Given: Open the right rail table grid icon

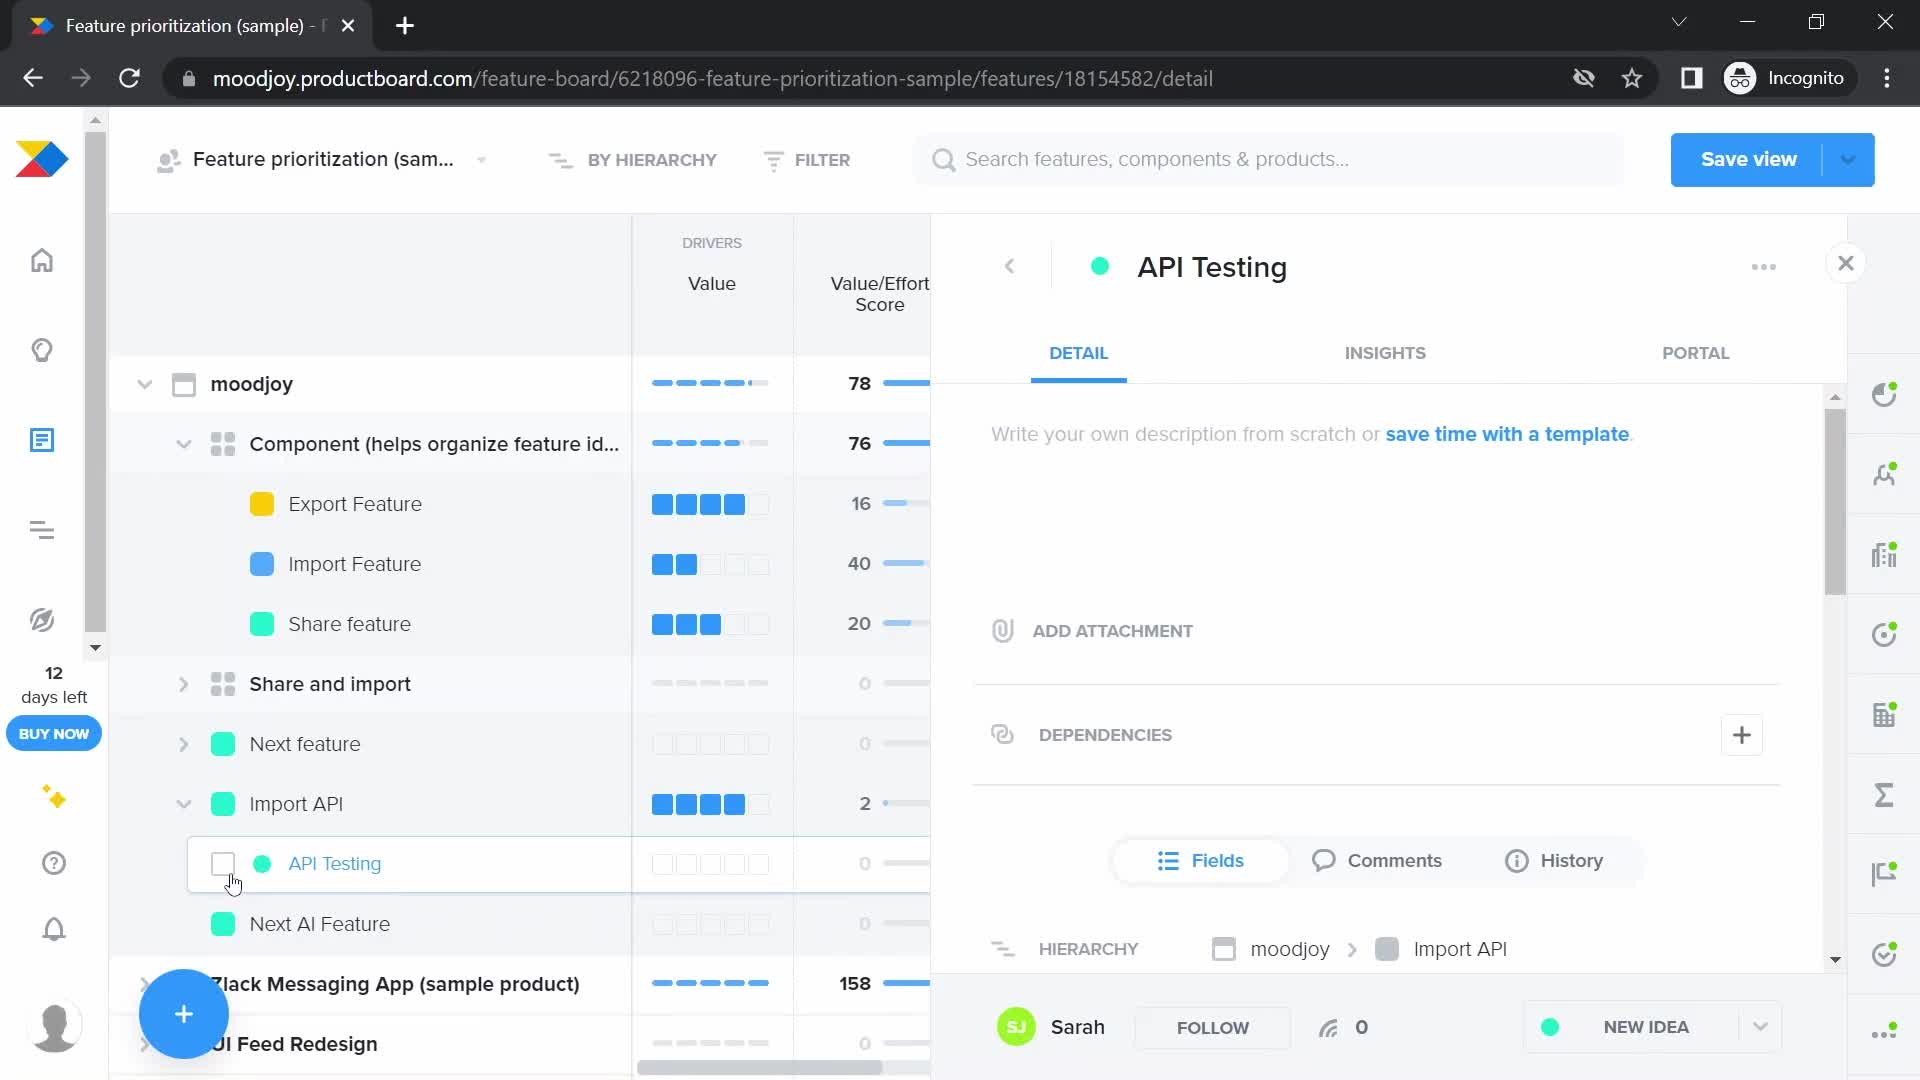Looking at the screenshot, I should [x=1884, y=715].
